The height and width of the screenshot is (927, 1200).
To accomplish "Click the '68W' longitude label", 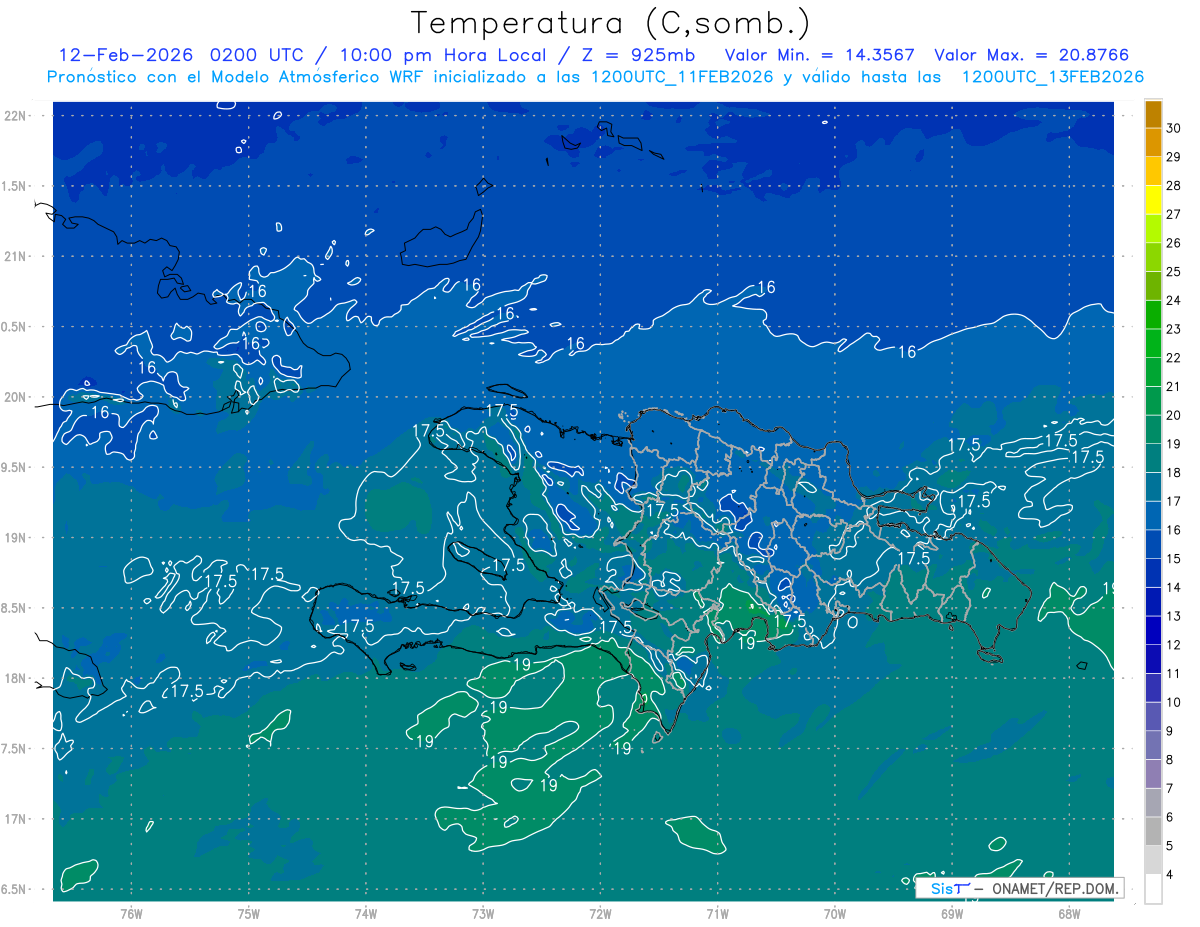I will (x=1069, y=913).
